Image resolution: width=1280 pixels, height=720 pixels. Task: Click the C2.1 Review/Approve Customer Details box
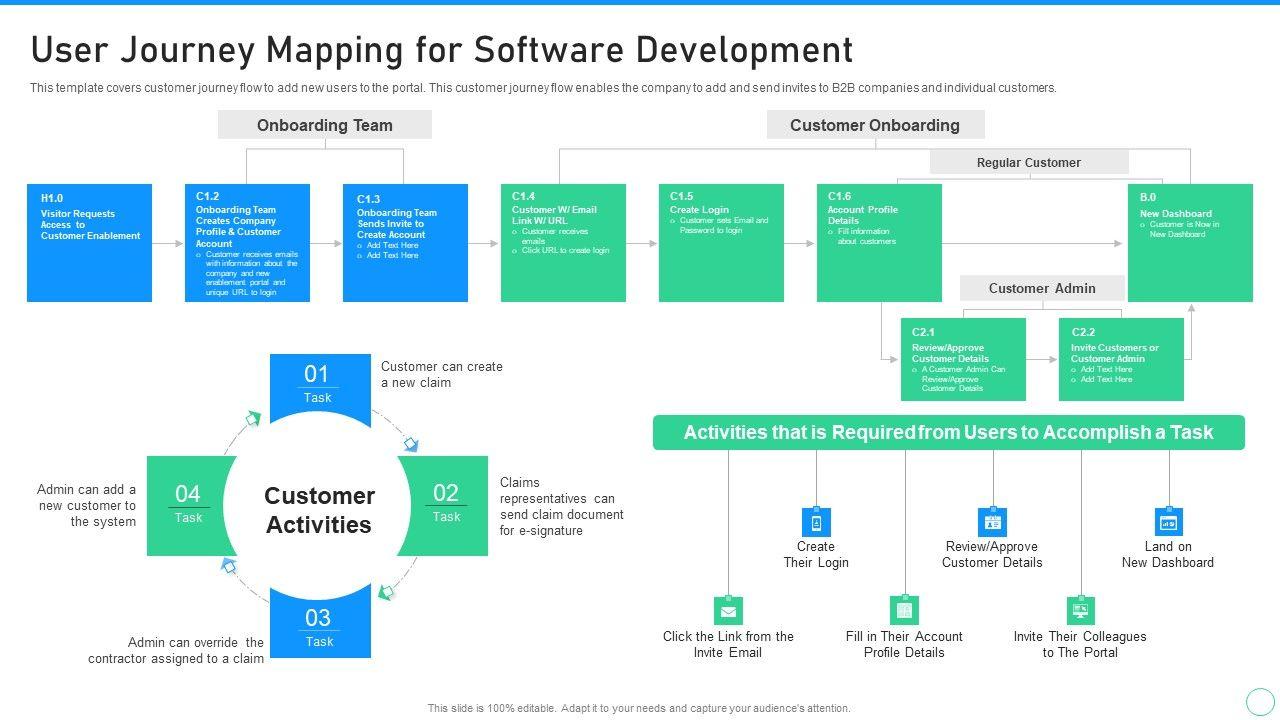[963, 359]
